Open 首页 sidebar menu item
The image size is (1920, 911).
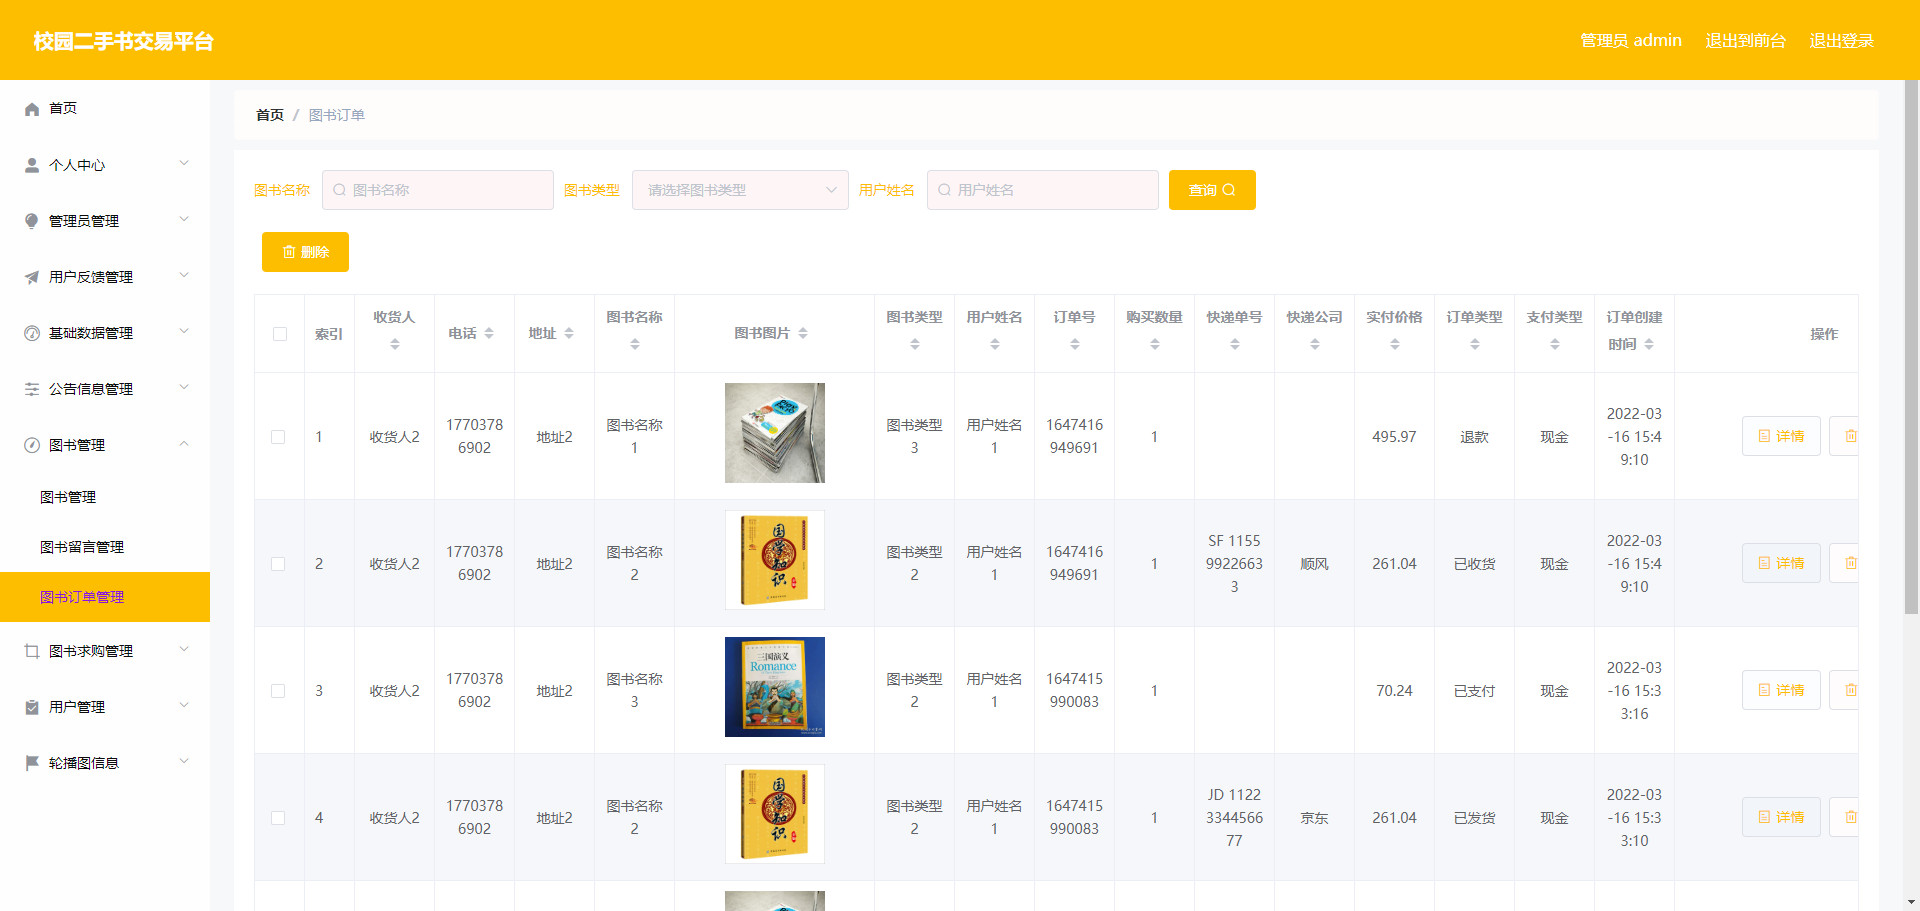[105, 108]
